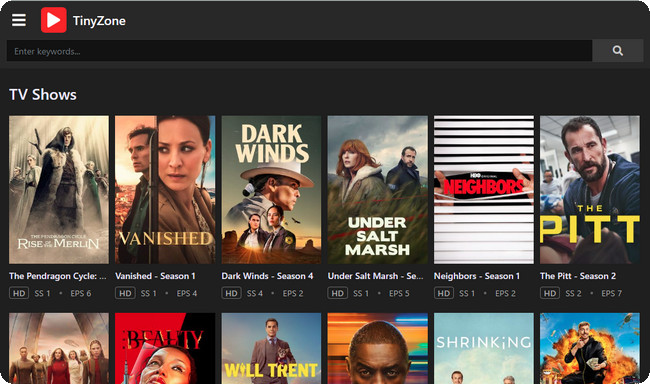The height and width of the screenshot is (384, 650).
Task: Open the explosion poster with man holding cash
Action: [x=590, y=348]
